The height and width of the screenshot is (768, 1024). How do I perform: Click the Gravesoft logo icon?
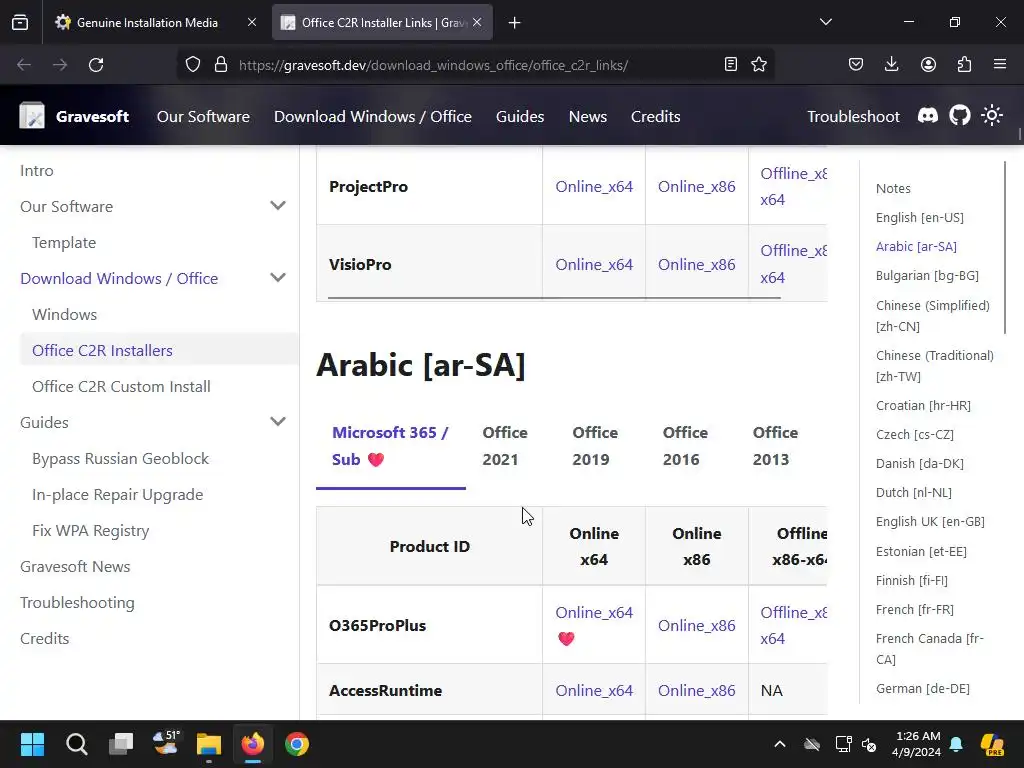pyautogui.click(x=32, y=116)
